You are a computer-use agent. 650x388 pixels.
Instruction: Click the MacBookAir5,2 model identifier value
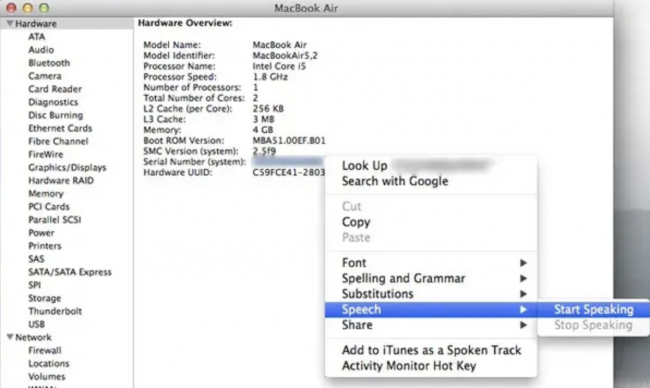pos(285,56)
